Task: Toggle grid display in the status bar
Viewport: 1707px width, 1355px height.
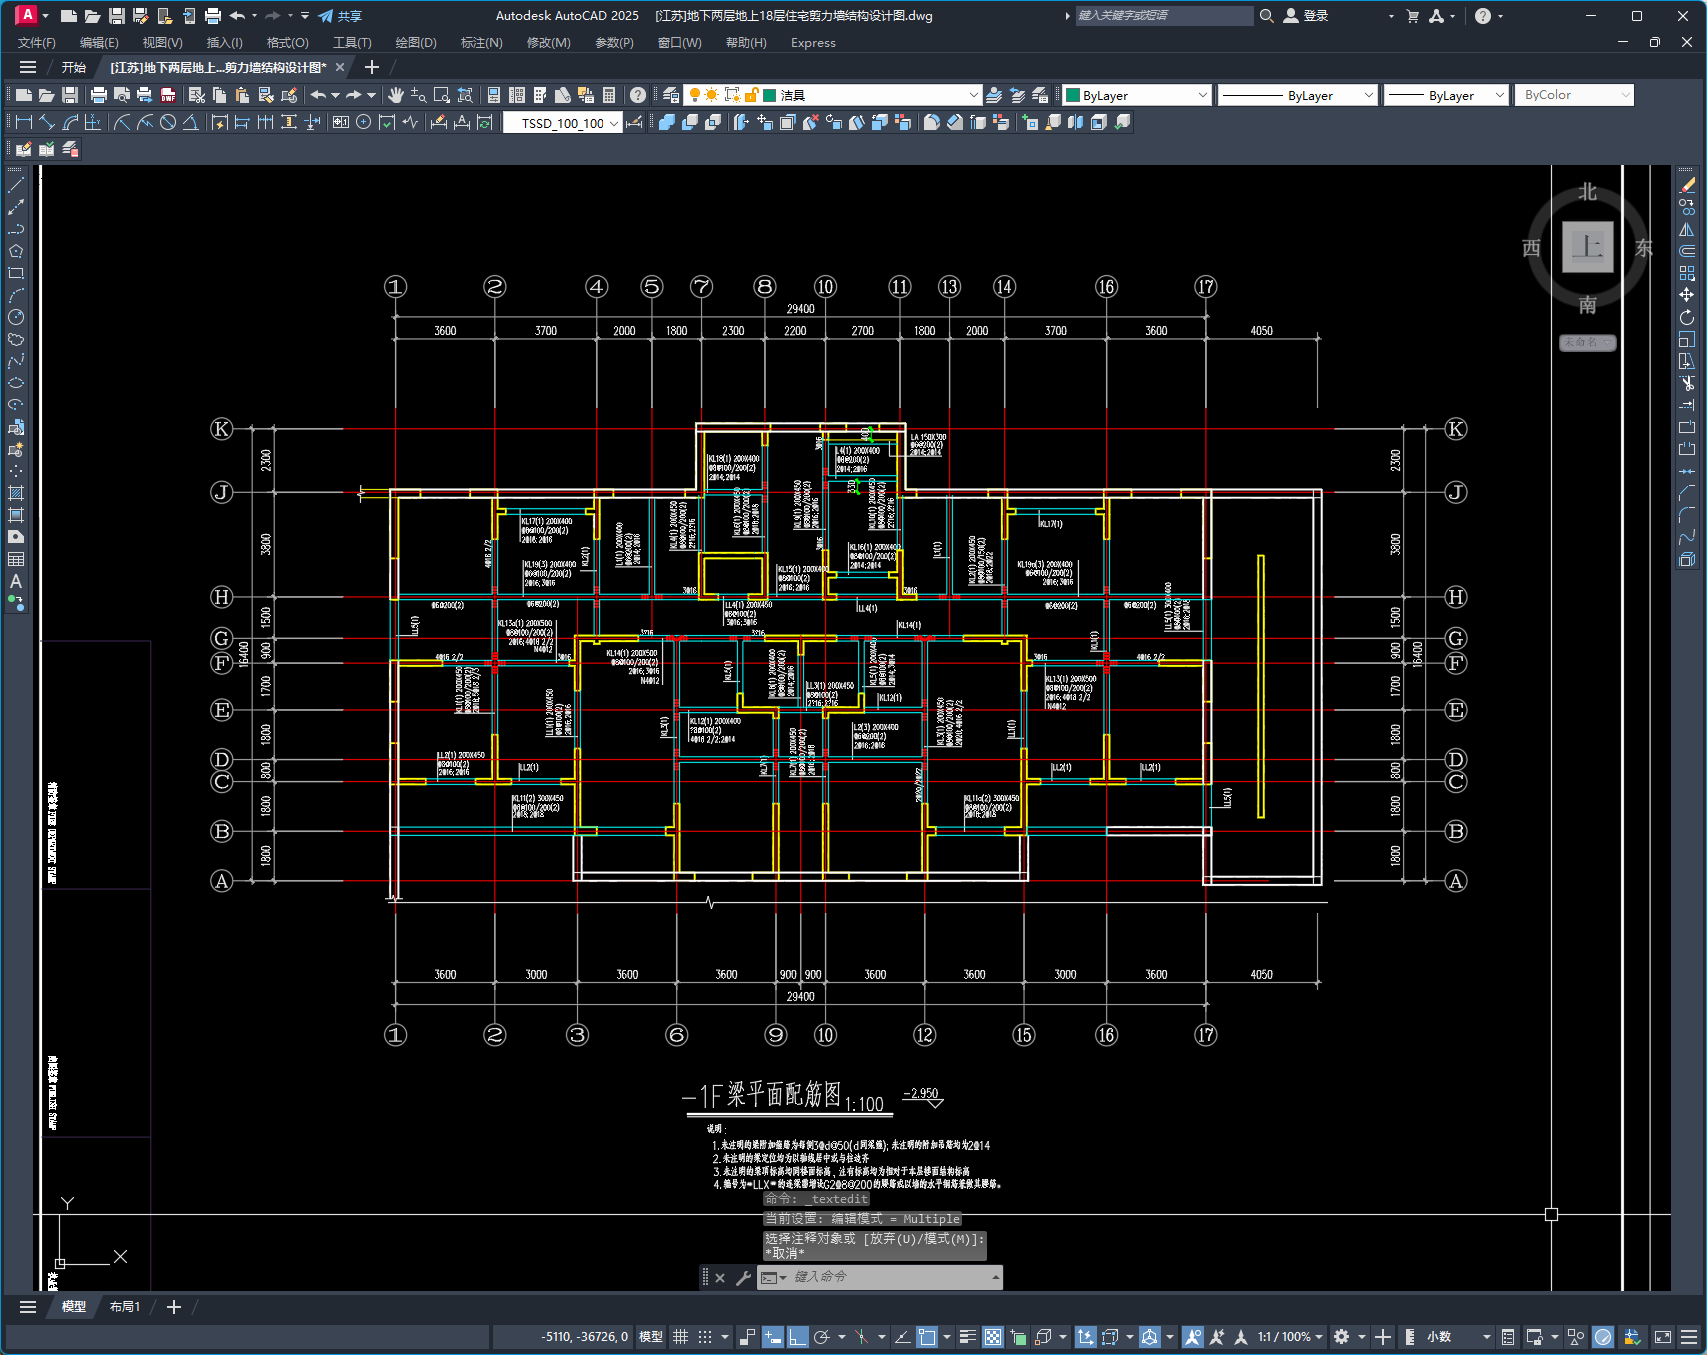Action: (x=681, y=1337)
